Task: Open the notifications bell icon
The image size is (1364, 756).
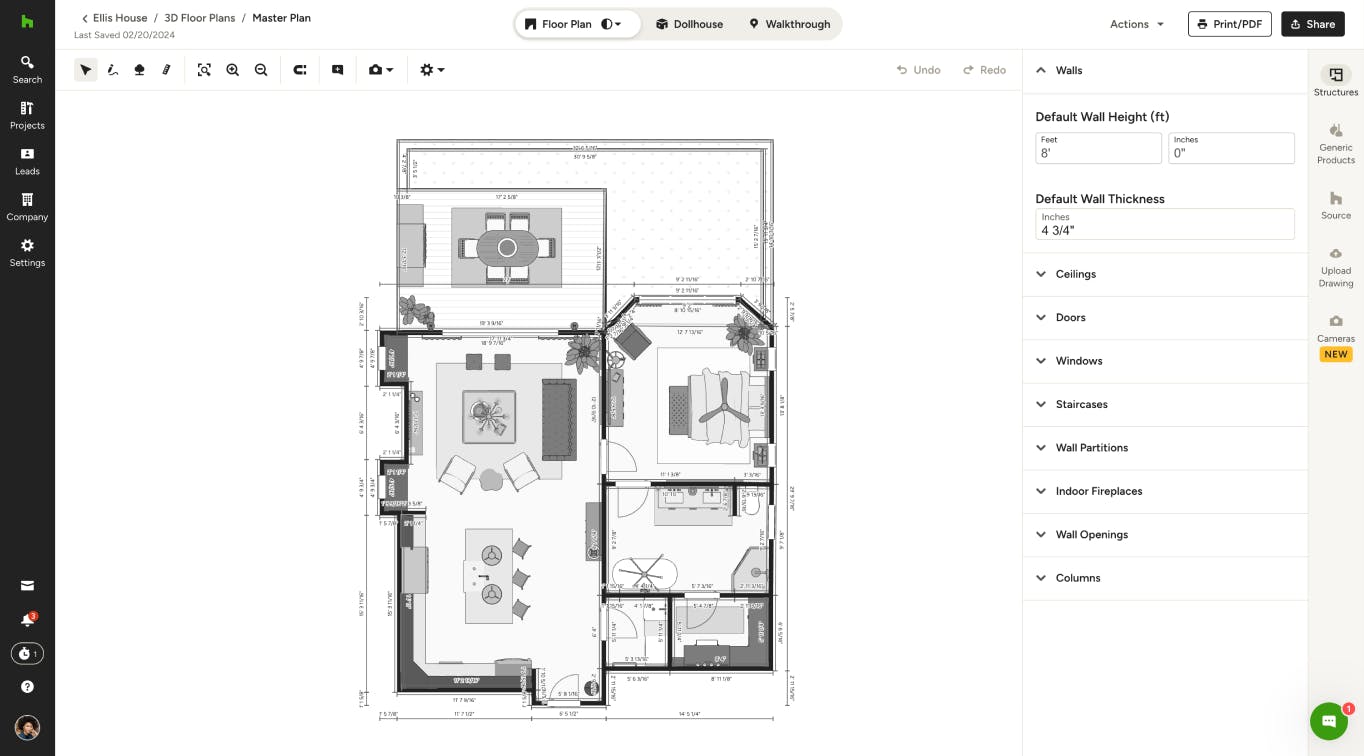Action: [27, 620]
